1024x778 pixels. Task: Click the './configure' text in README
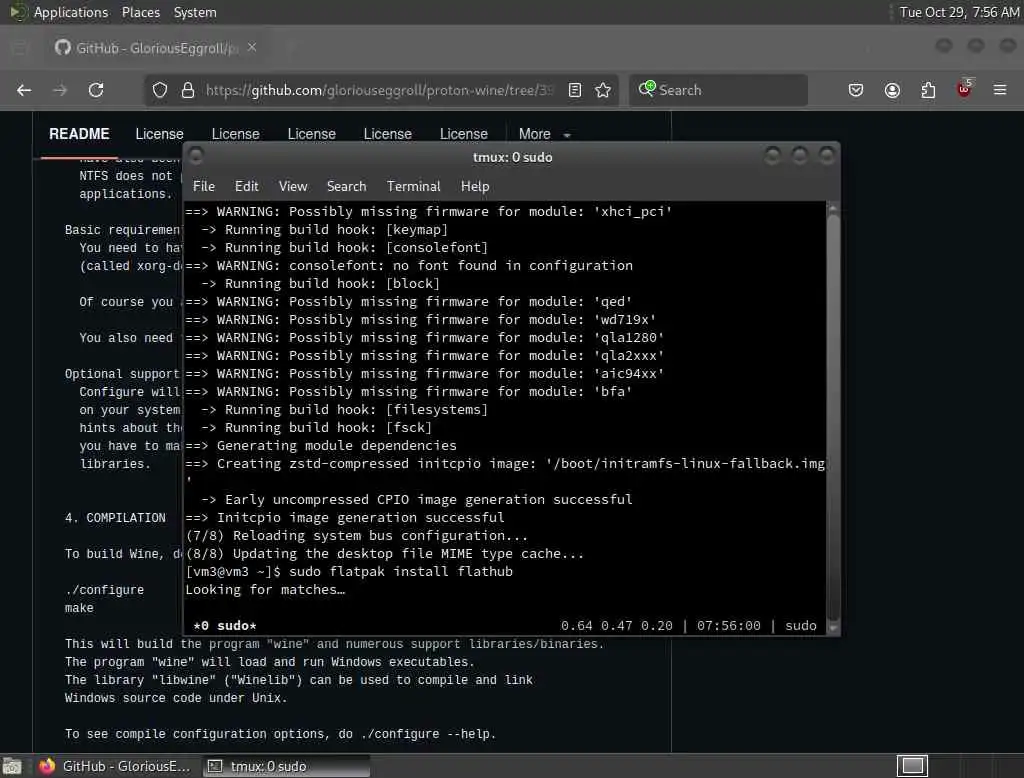pos(104,590)
